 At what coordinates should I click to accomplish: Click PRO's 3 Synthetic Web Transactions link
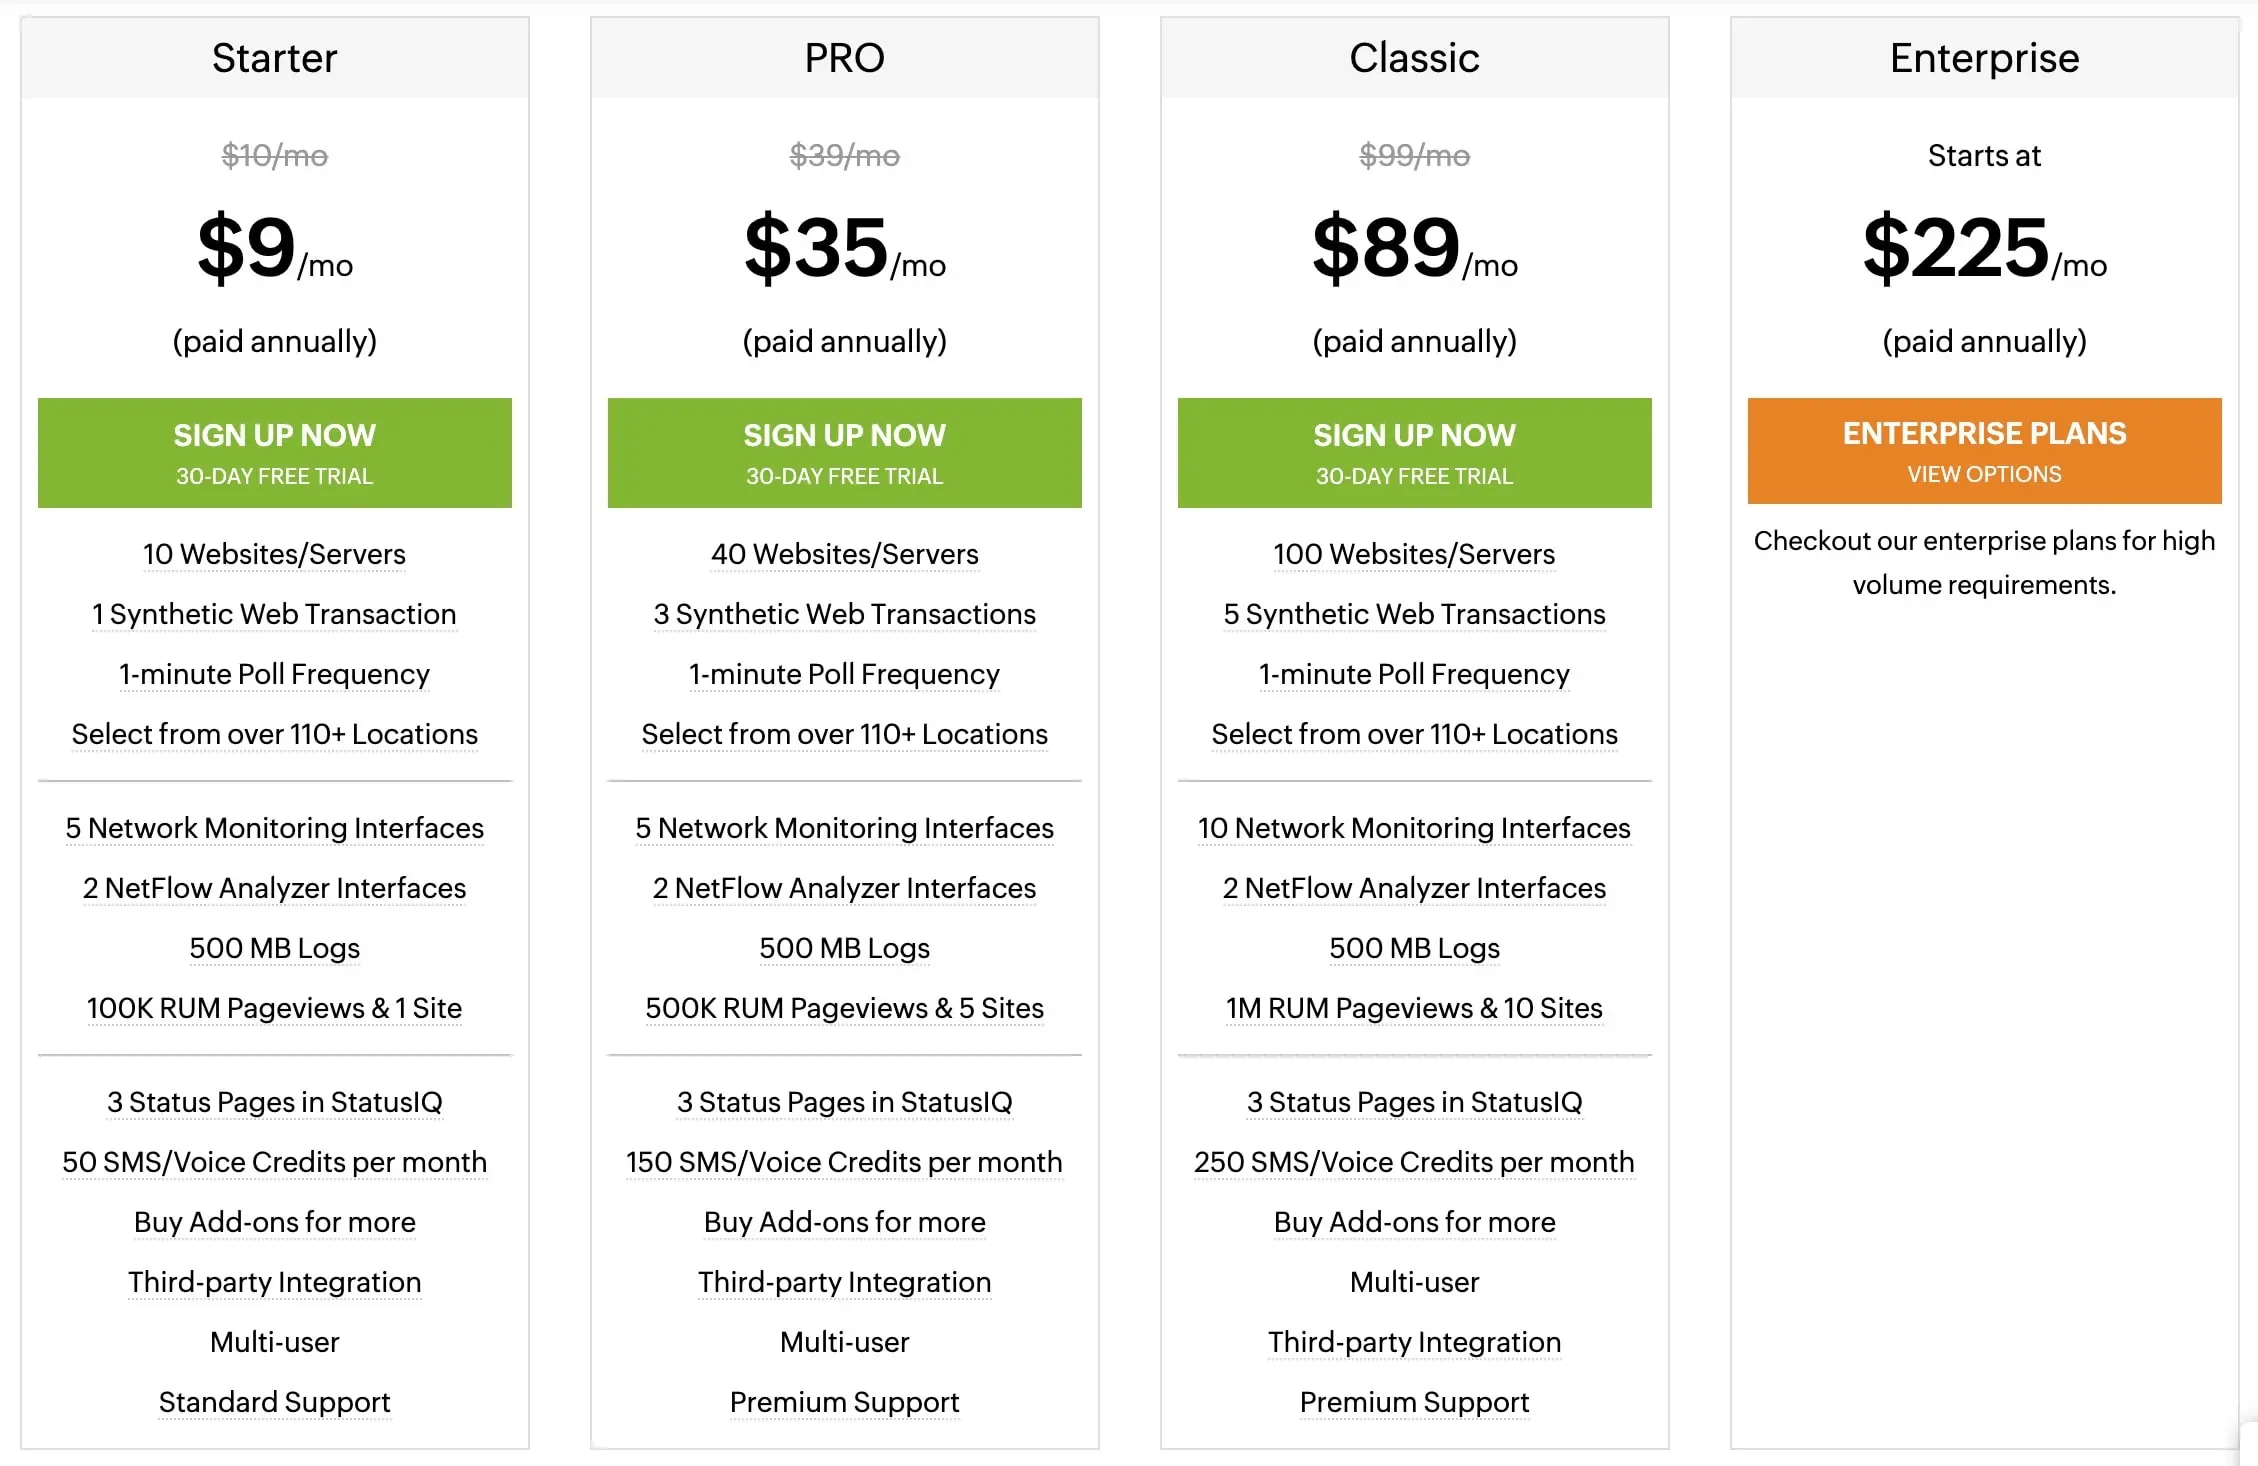[844, 614]
